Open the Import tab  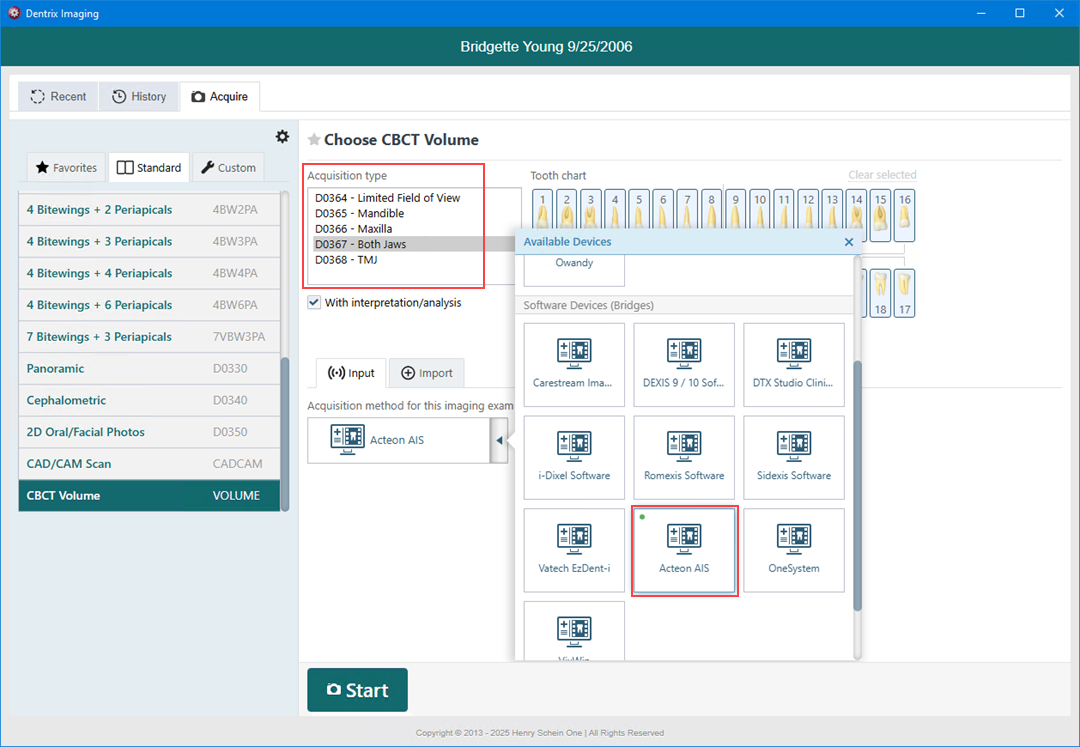[x=427, y=373]
